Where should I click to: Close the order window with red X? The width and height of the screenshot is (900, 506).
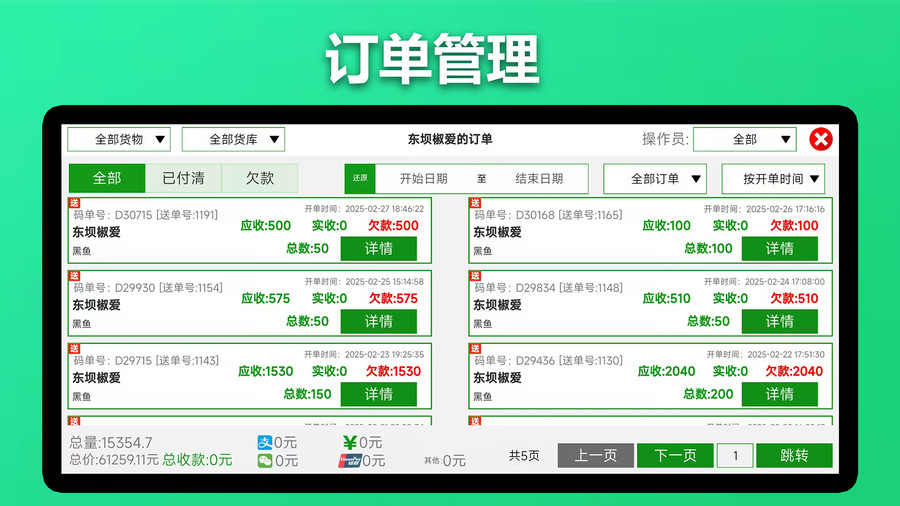point(820,139)
